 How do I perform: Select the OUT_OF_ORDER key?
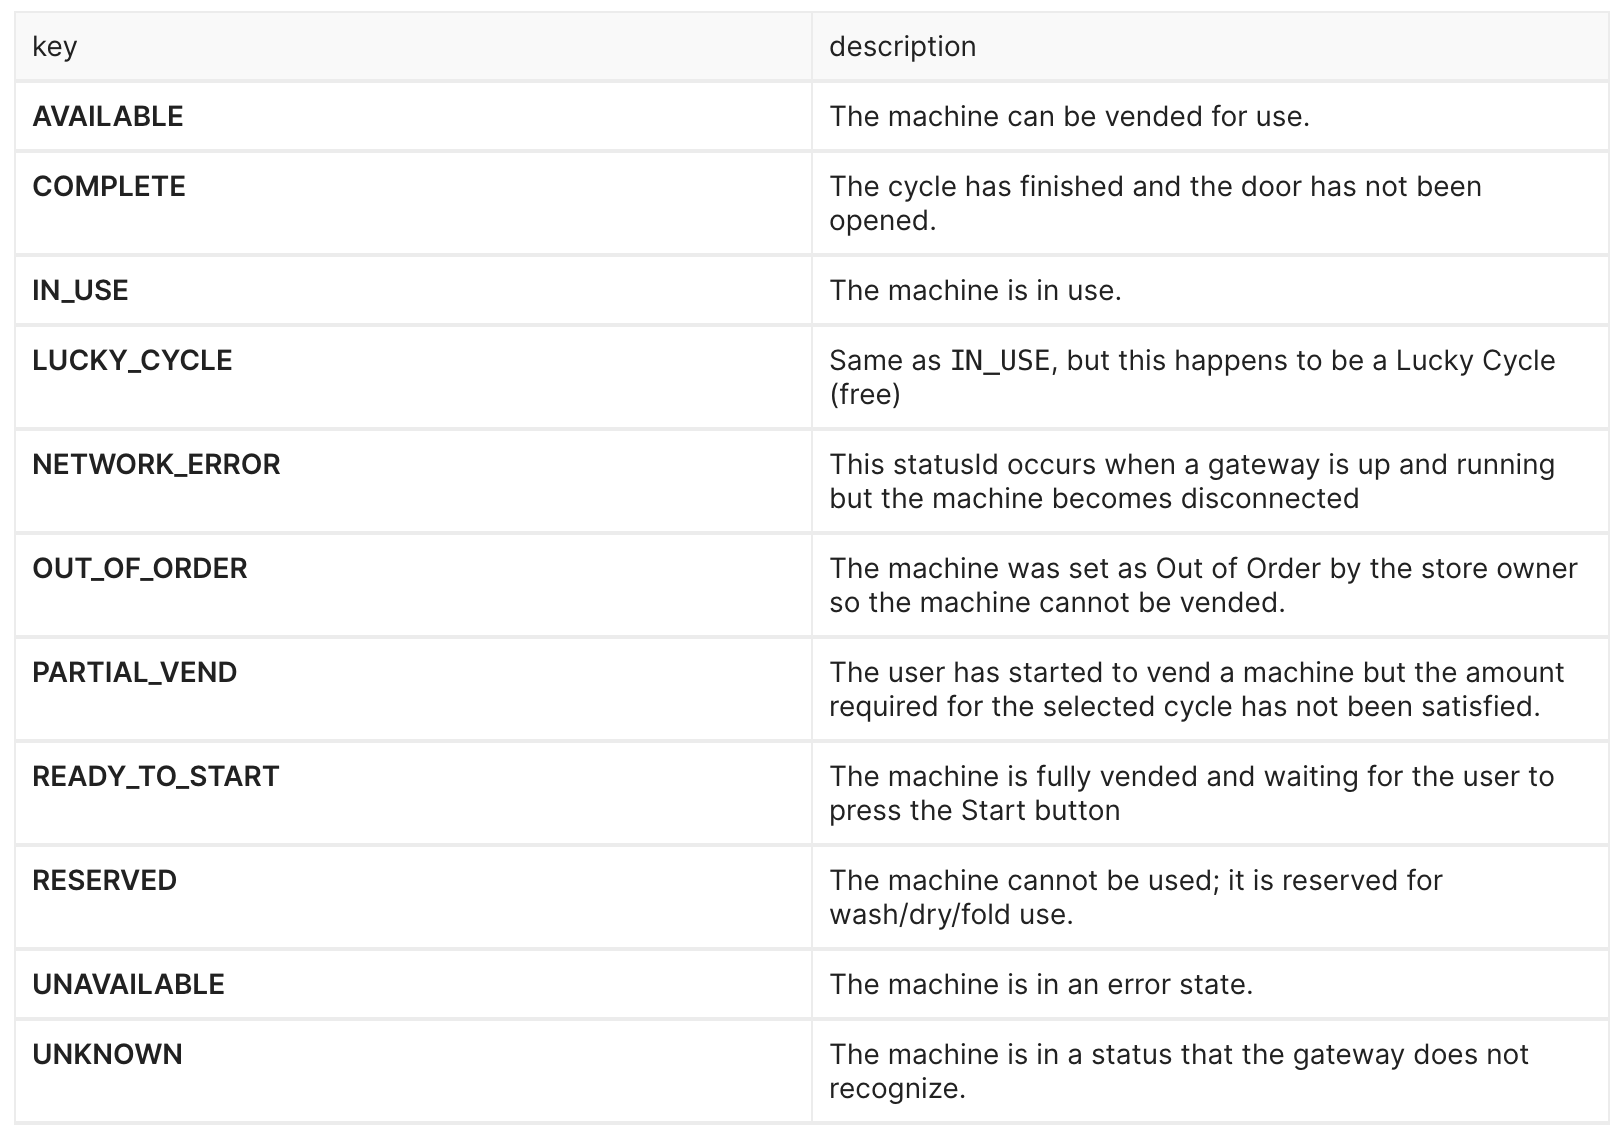[x=140, y=568]
